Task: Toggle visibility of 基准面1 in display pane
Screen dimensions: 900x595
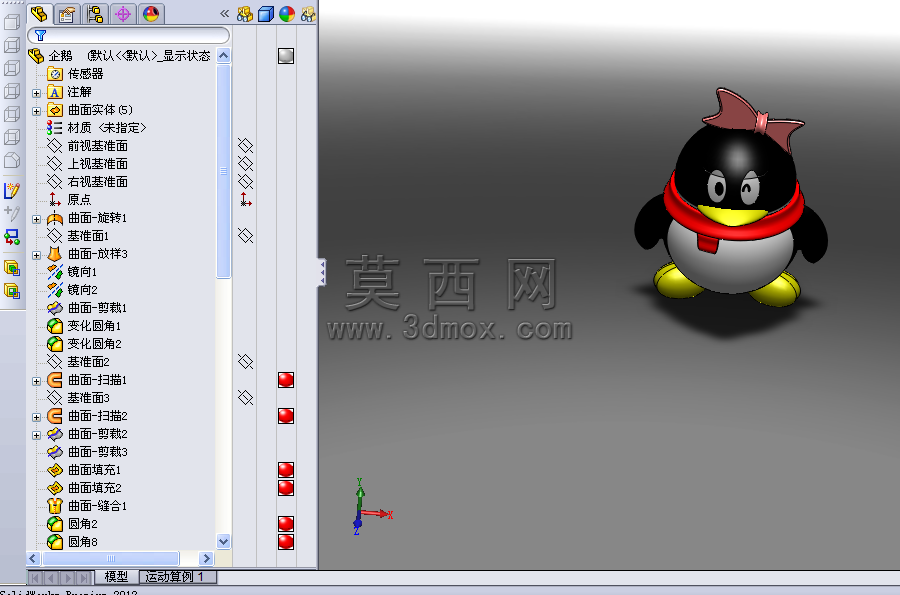Action: coord(246,236)
